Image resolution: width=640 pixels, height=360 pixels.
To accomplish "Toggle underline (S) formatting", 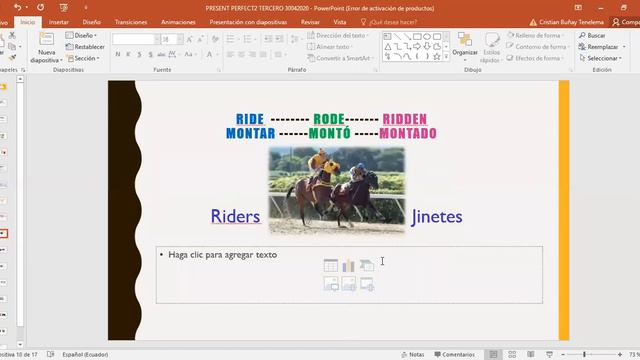I will 140,54.
